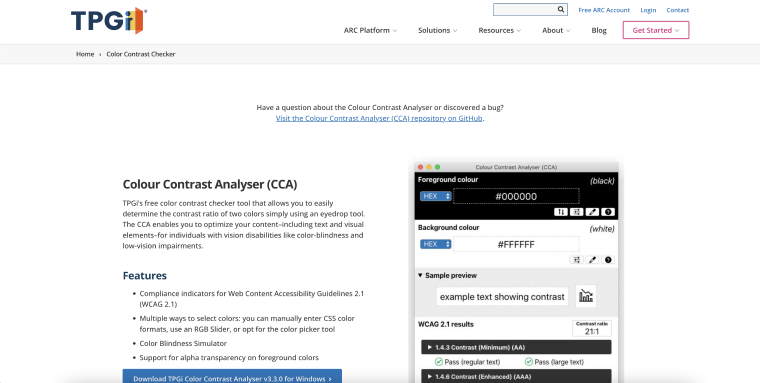Click the Background colour label
The height and width of the screenshot is (383, 760).
(x=449, y=227)
